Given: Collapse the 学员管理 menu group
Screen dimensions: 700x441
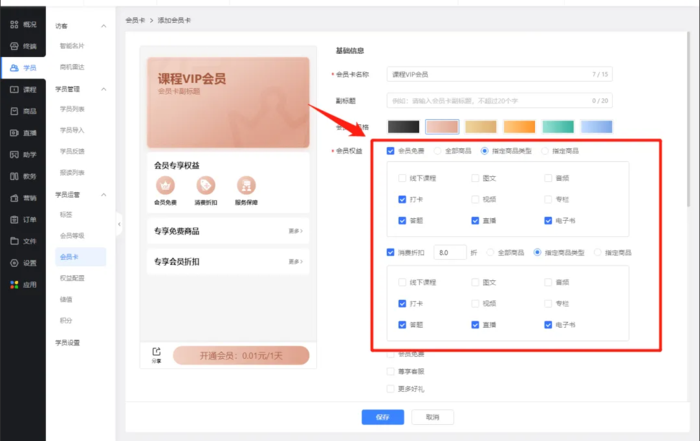Looking at the screenshot, I should click(103, 89).
